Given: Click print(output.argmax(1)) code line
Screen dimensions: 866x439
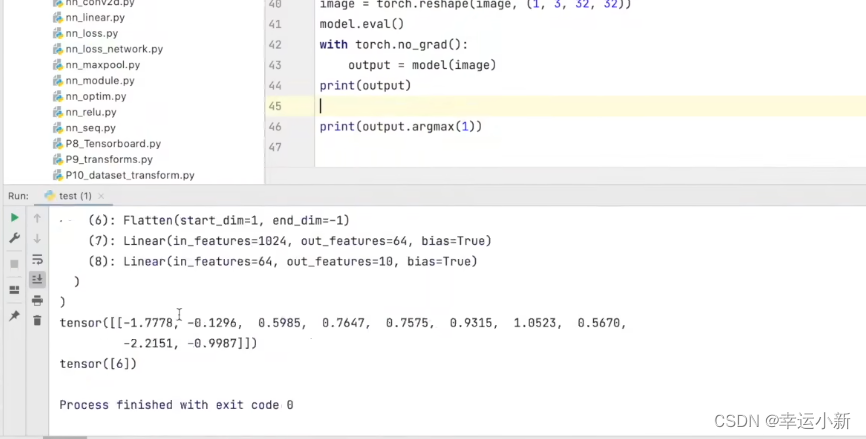Looking at the screenshot, I should [400, 126].
